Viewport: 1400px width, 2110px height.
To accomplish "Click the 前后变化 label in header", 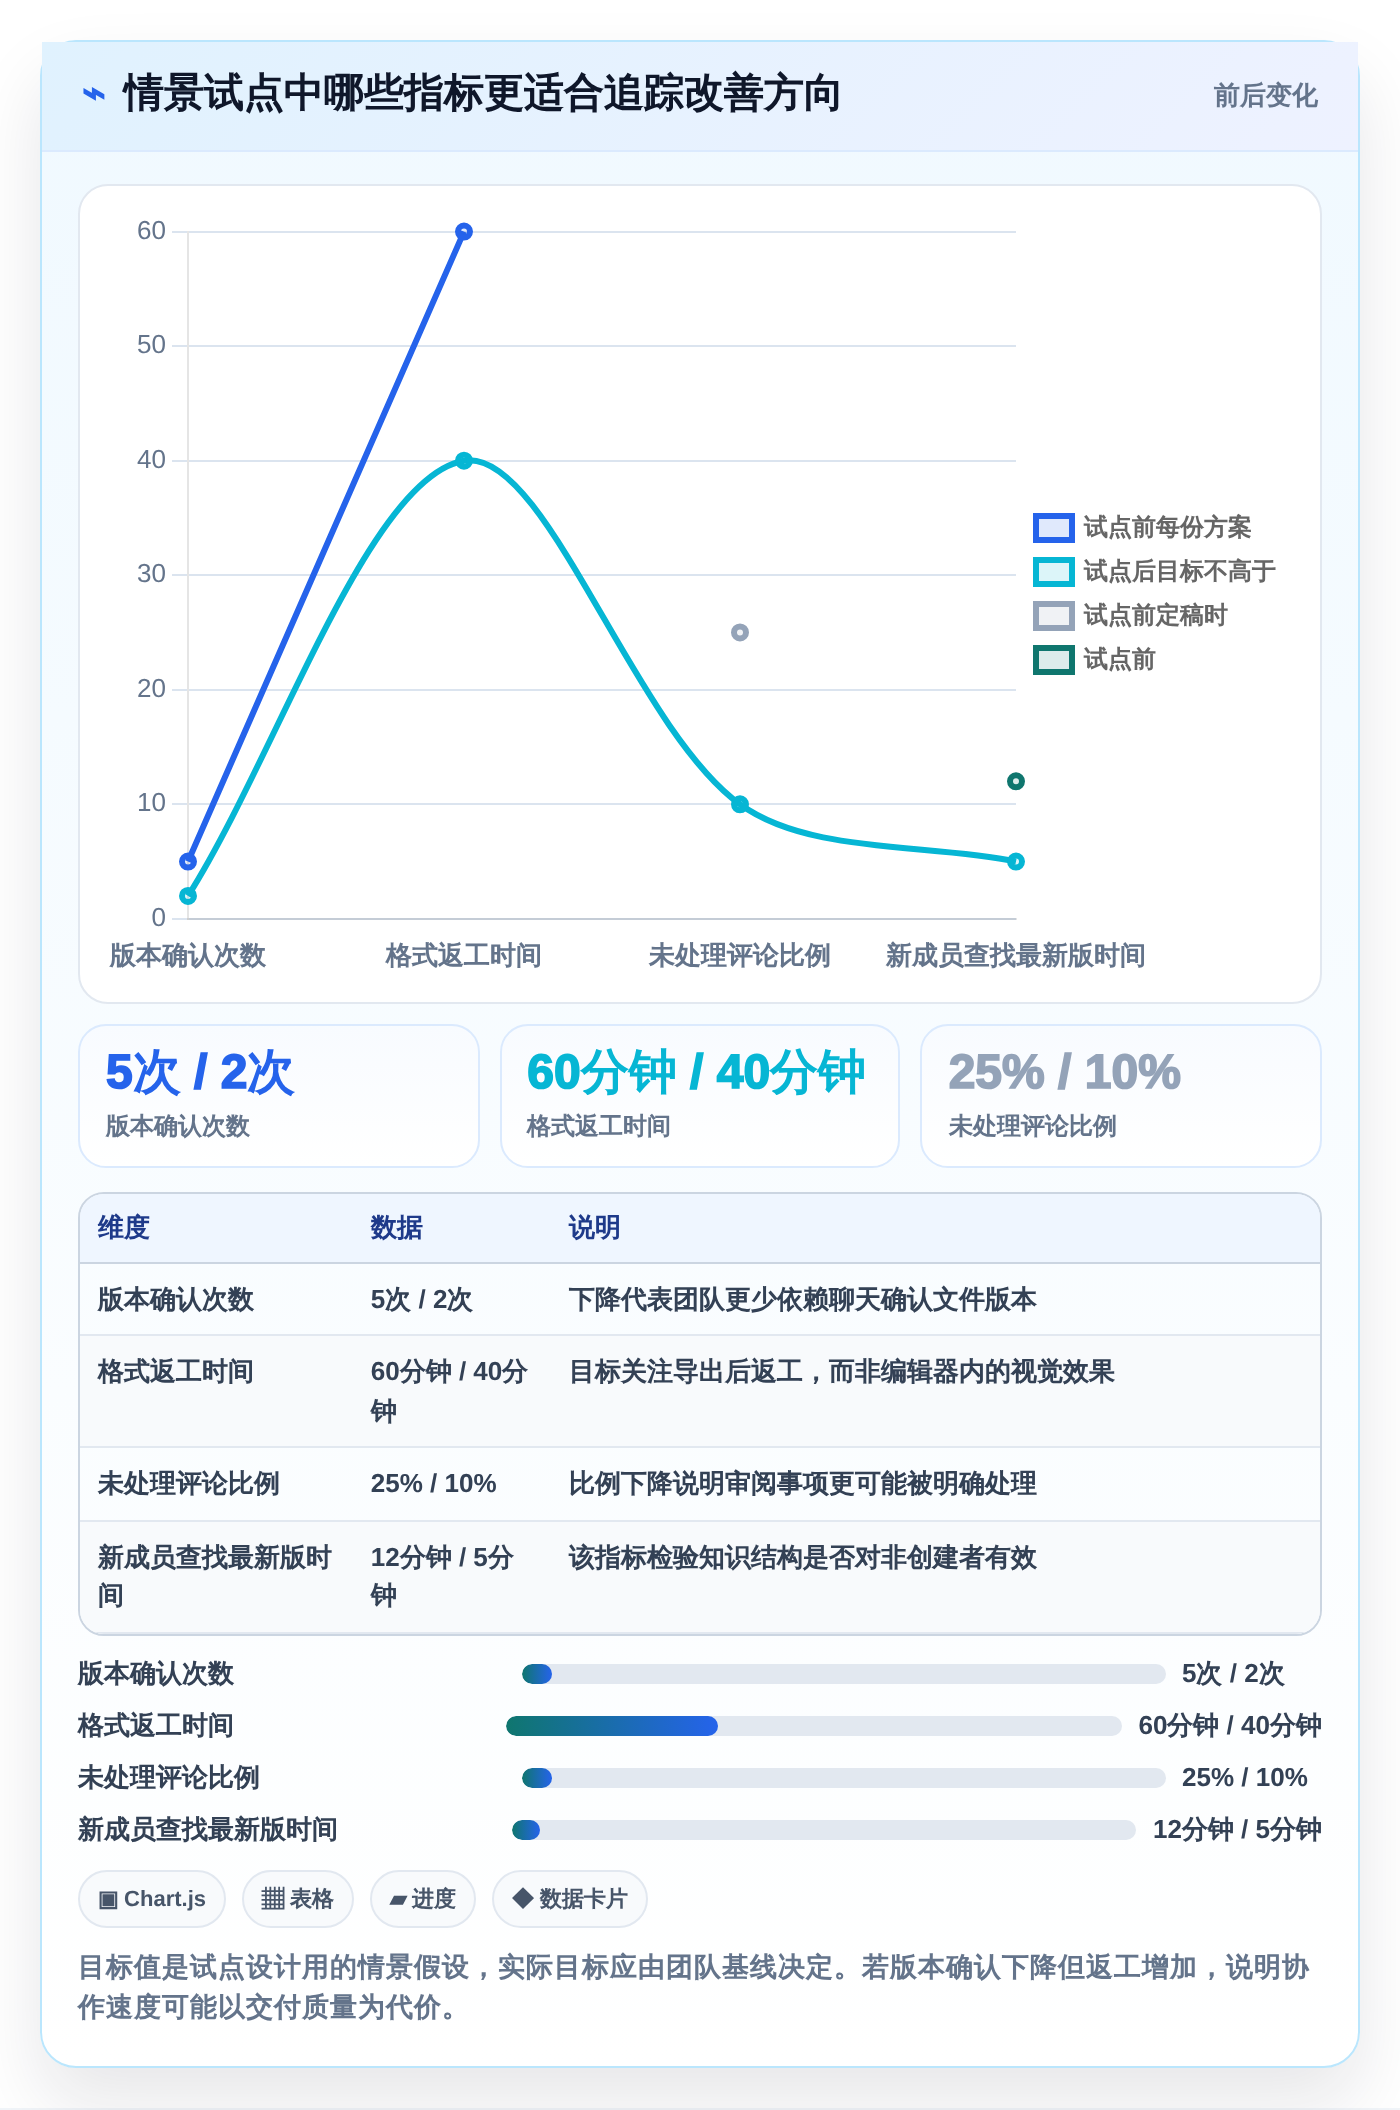I will 1265,96.
